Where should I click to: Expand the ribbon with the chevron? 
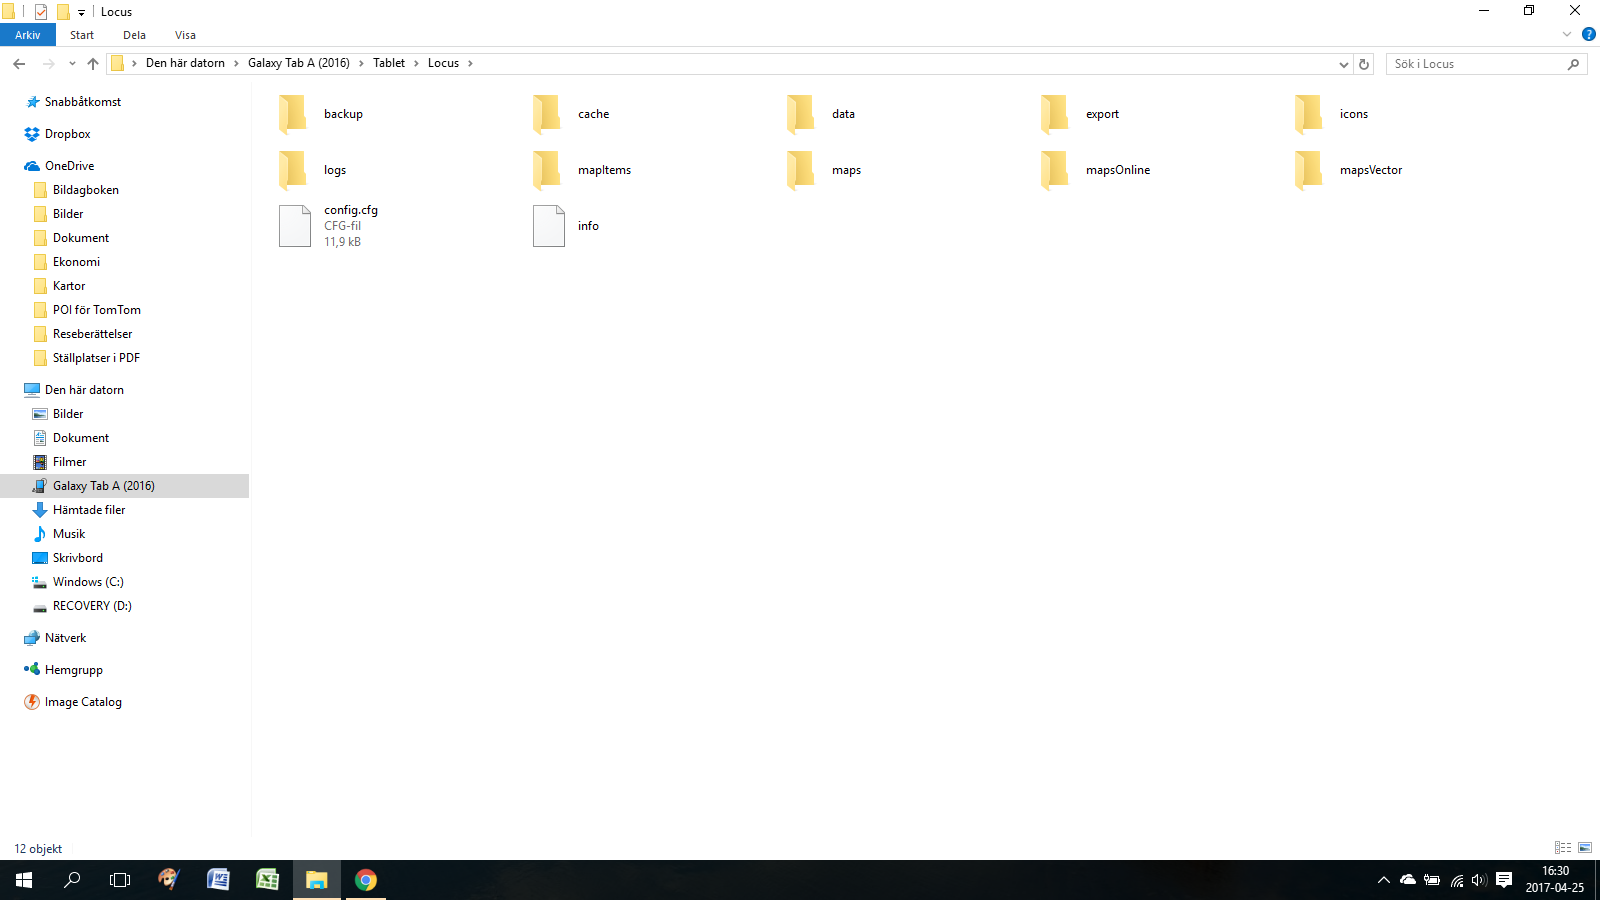point(1567,34)
